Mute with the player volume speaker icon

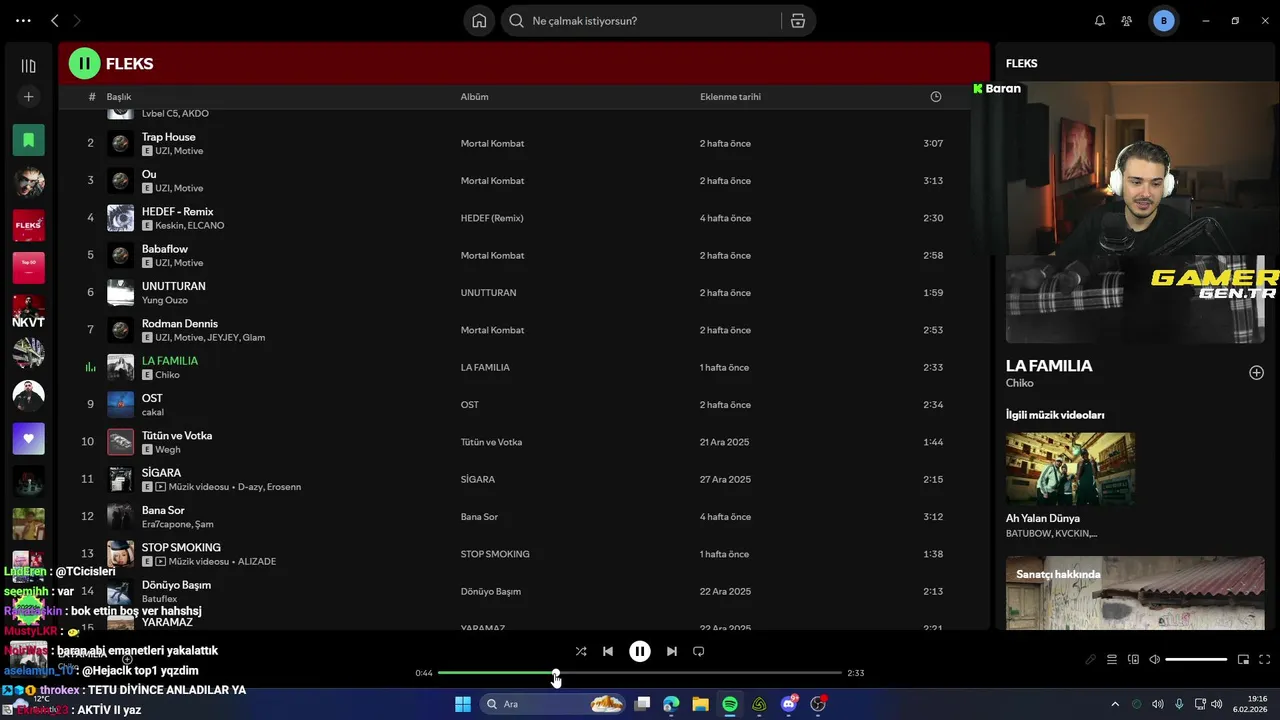click(1154, 660)
